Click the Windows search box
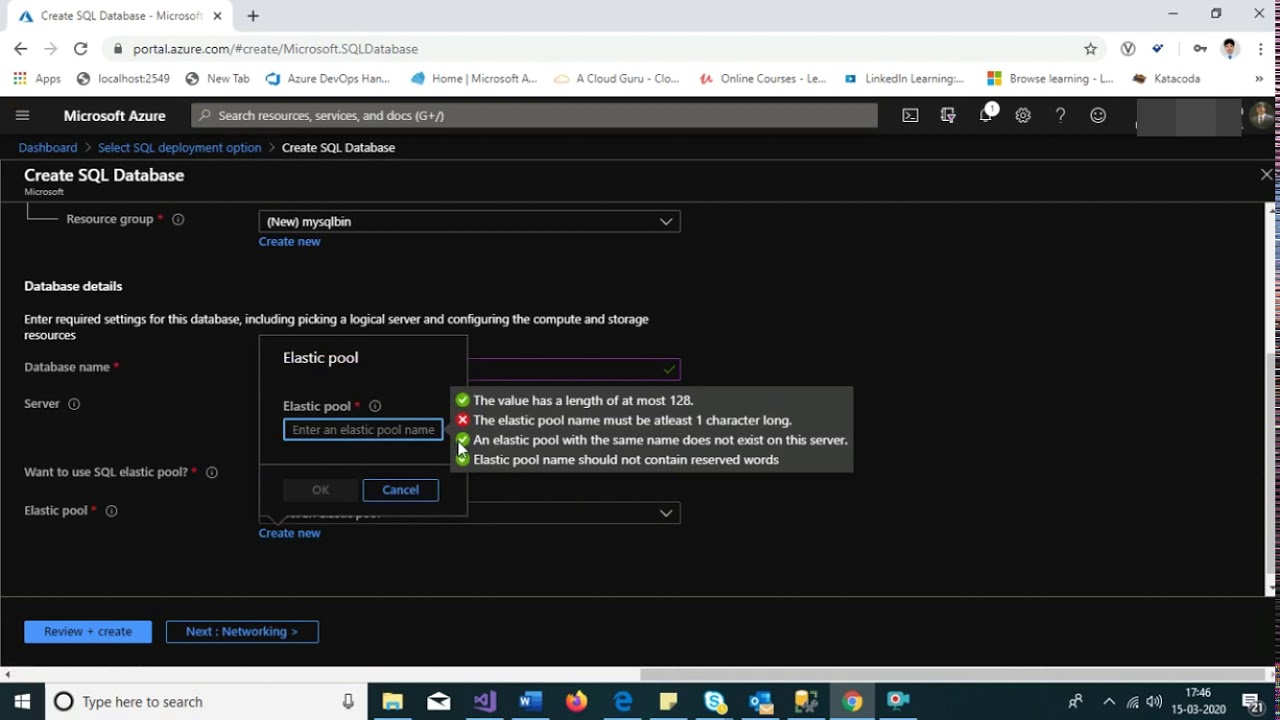Viewport: 1280px width, 720px height. pos(206,702)
